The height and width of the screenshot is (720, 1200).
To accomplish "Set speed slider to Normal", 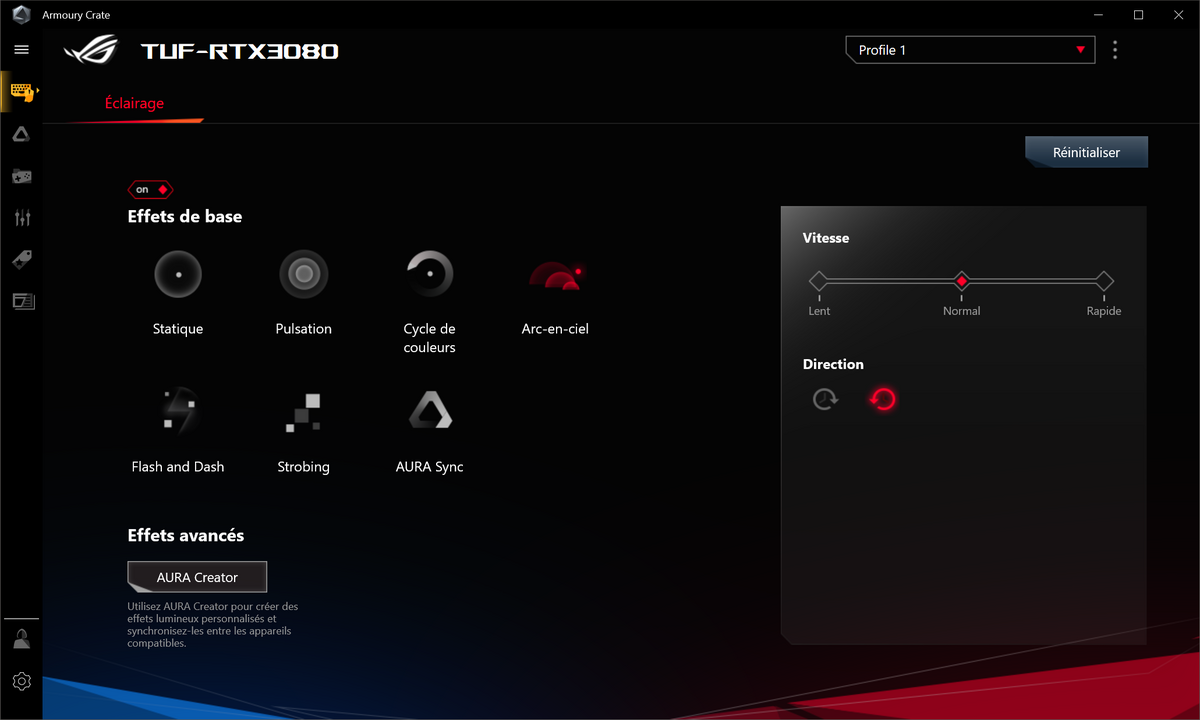I will tap(961, 282).
